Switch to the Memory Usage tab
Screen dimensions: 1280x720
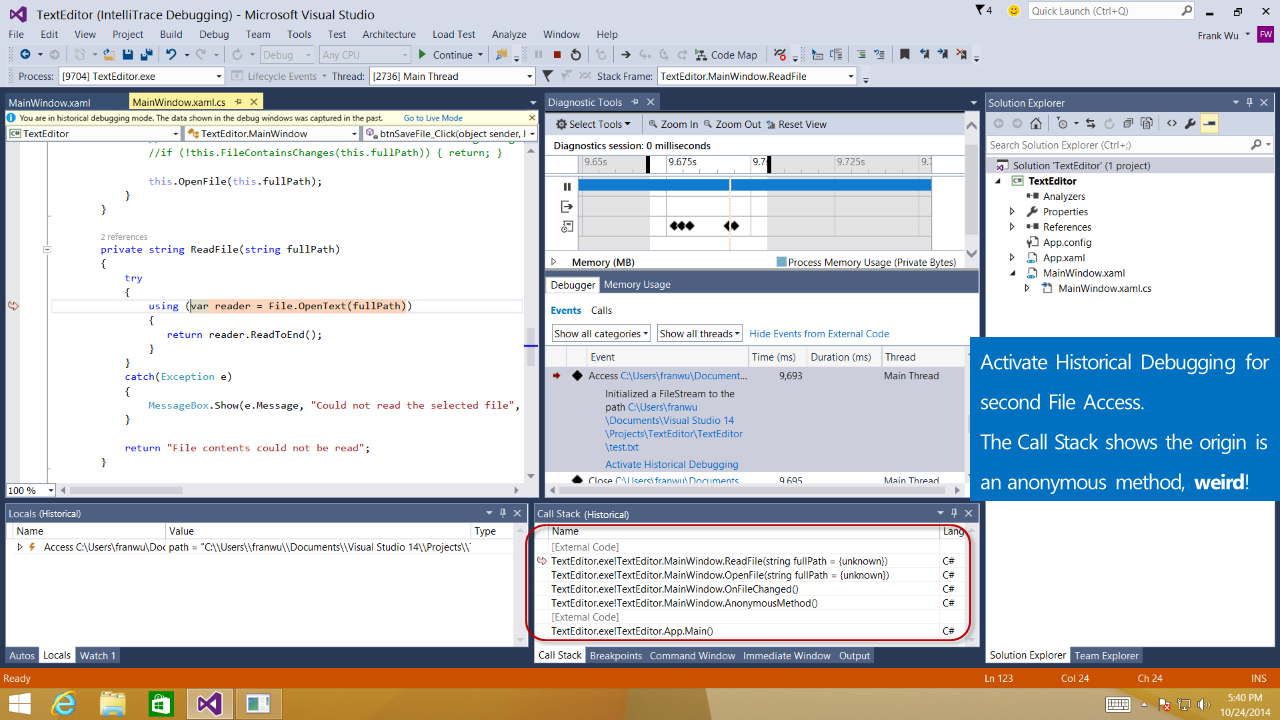click(x=637, y=285)
